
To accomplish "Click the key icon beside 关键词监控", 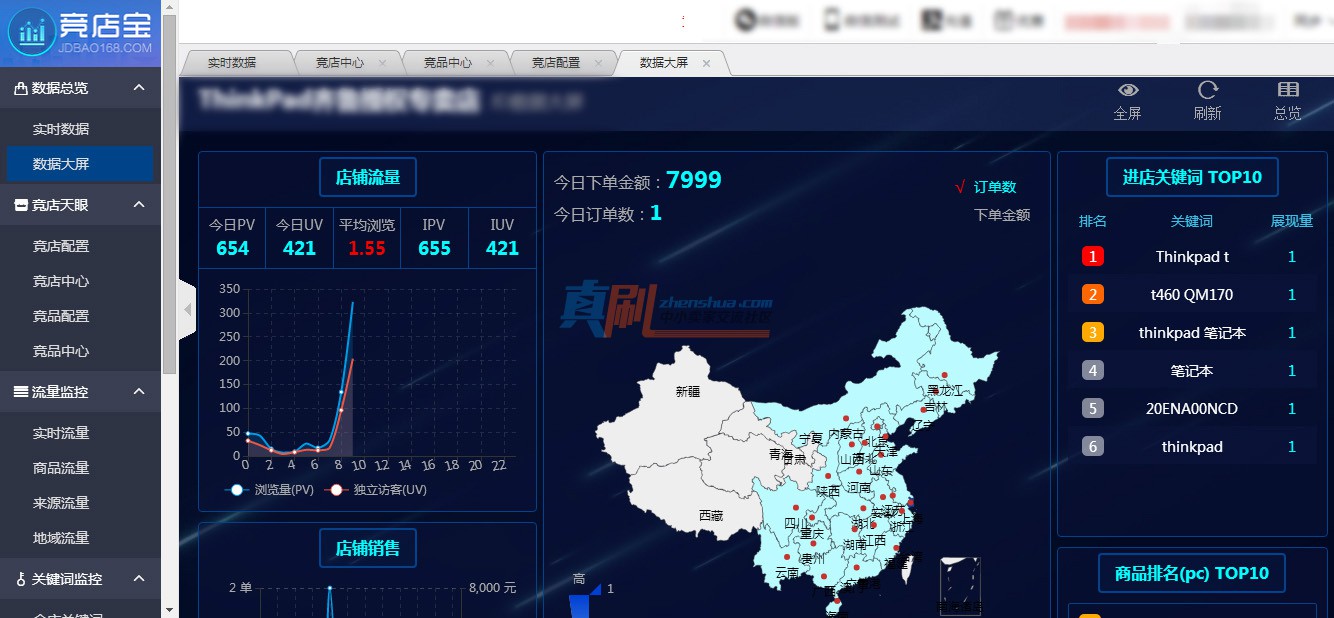I will pyautogui.click(x=21, y=579).
